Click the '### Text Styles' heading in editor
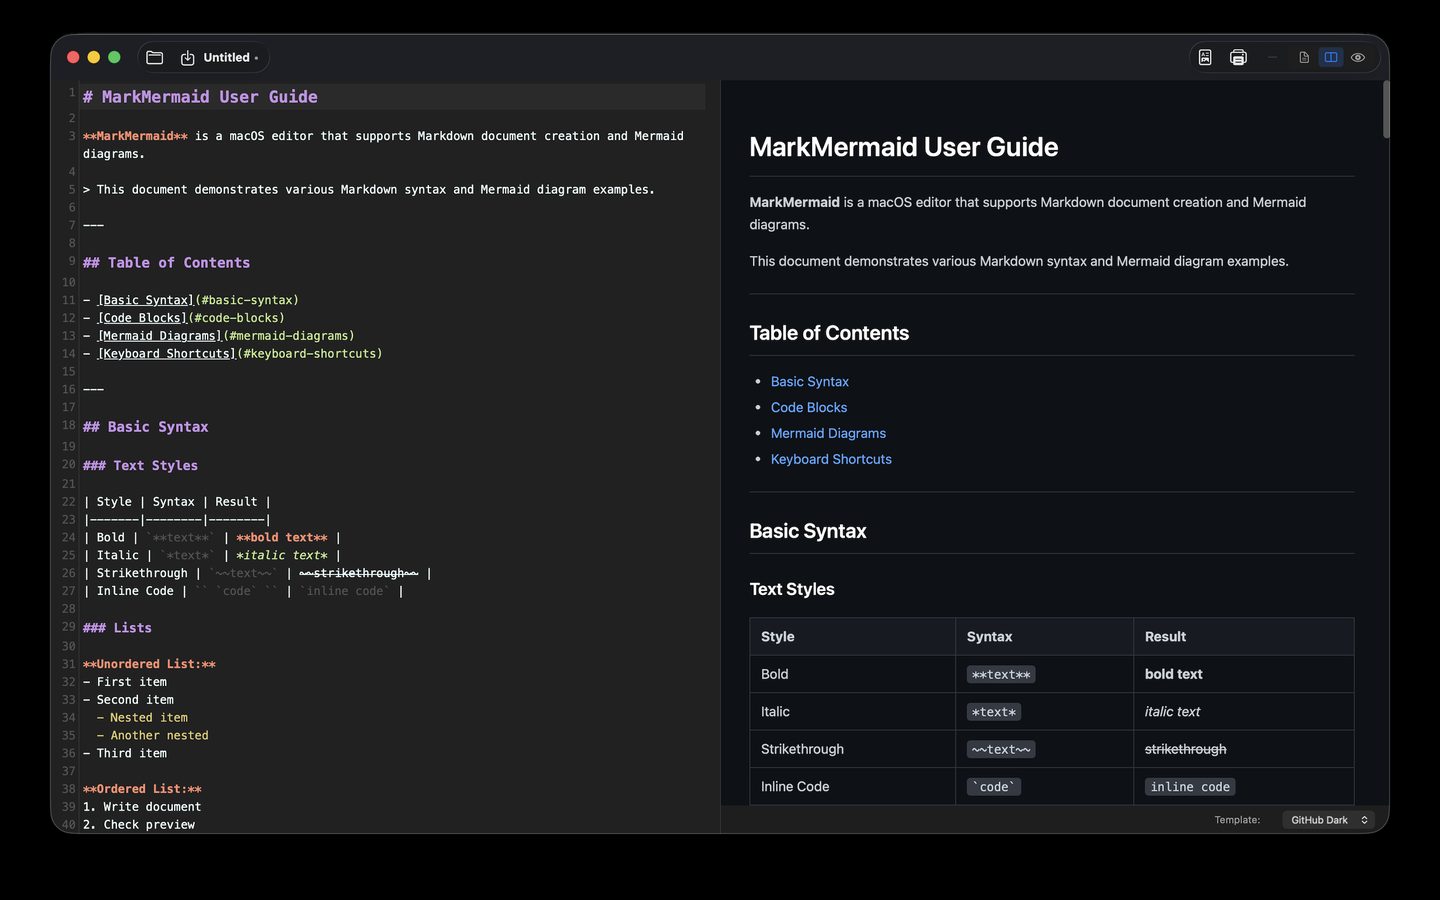The height and width of the screenshot is (900, 1440). coord(140,466)
